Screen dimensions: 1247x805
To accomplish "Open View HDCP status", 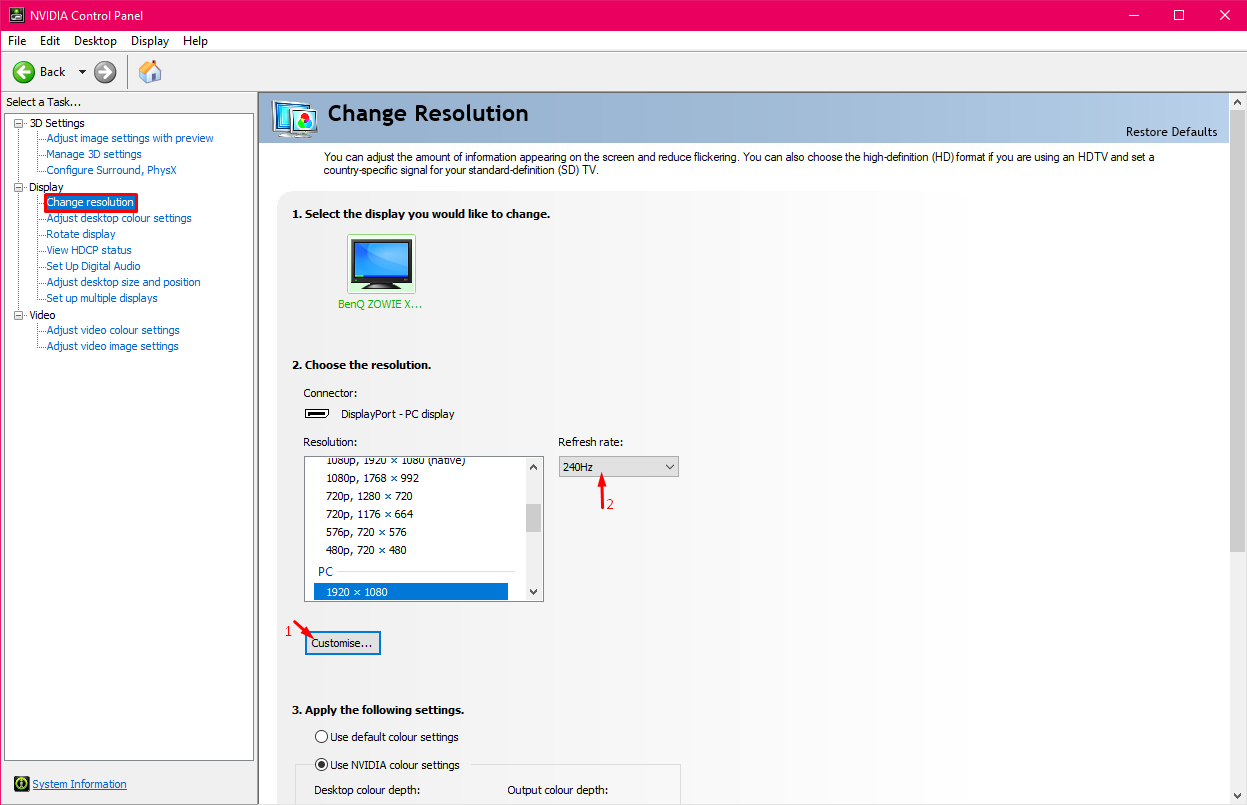I will coord(89,250).
